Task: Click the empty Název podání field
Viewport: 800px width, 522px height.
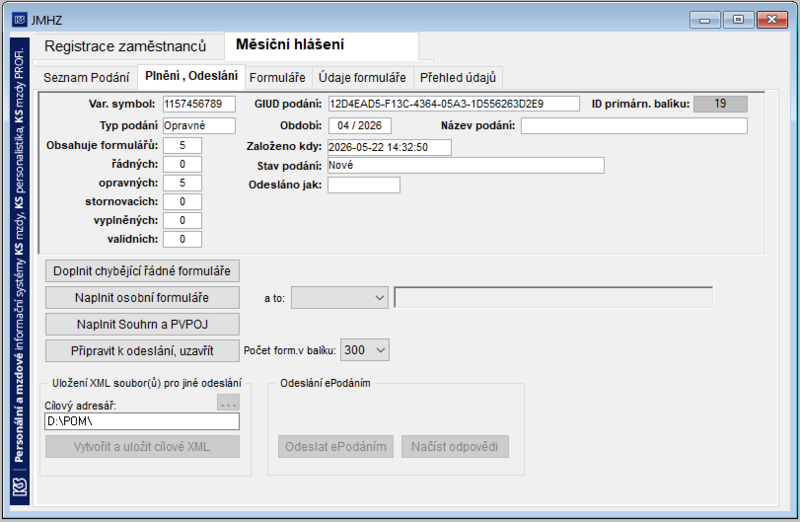Action: [x=634, y=126]
